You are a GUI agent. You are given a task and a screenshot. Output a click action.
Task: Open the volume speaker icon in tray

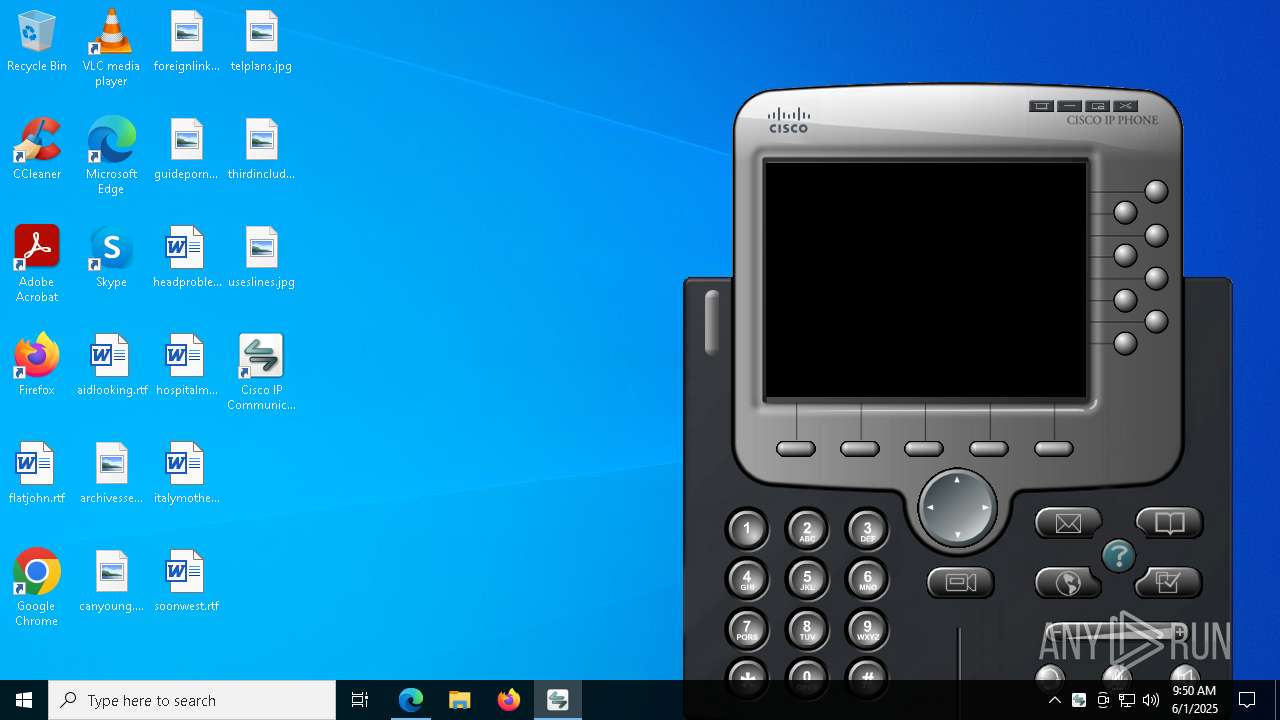click(x=1151, y=700)
